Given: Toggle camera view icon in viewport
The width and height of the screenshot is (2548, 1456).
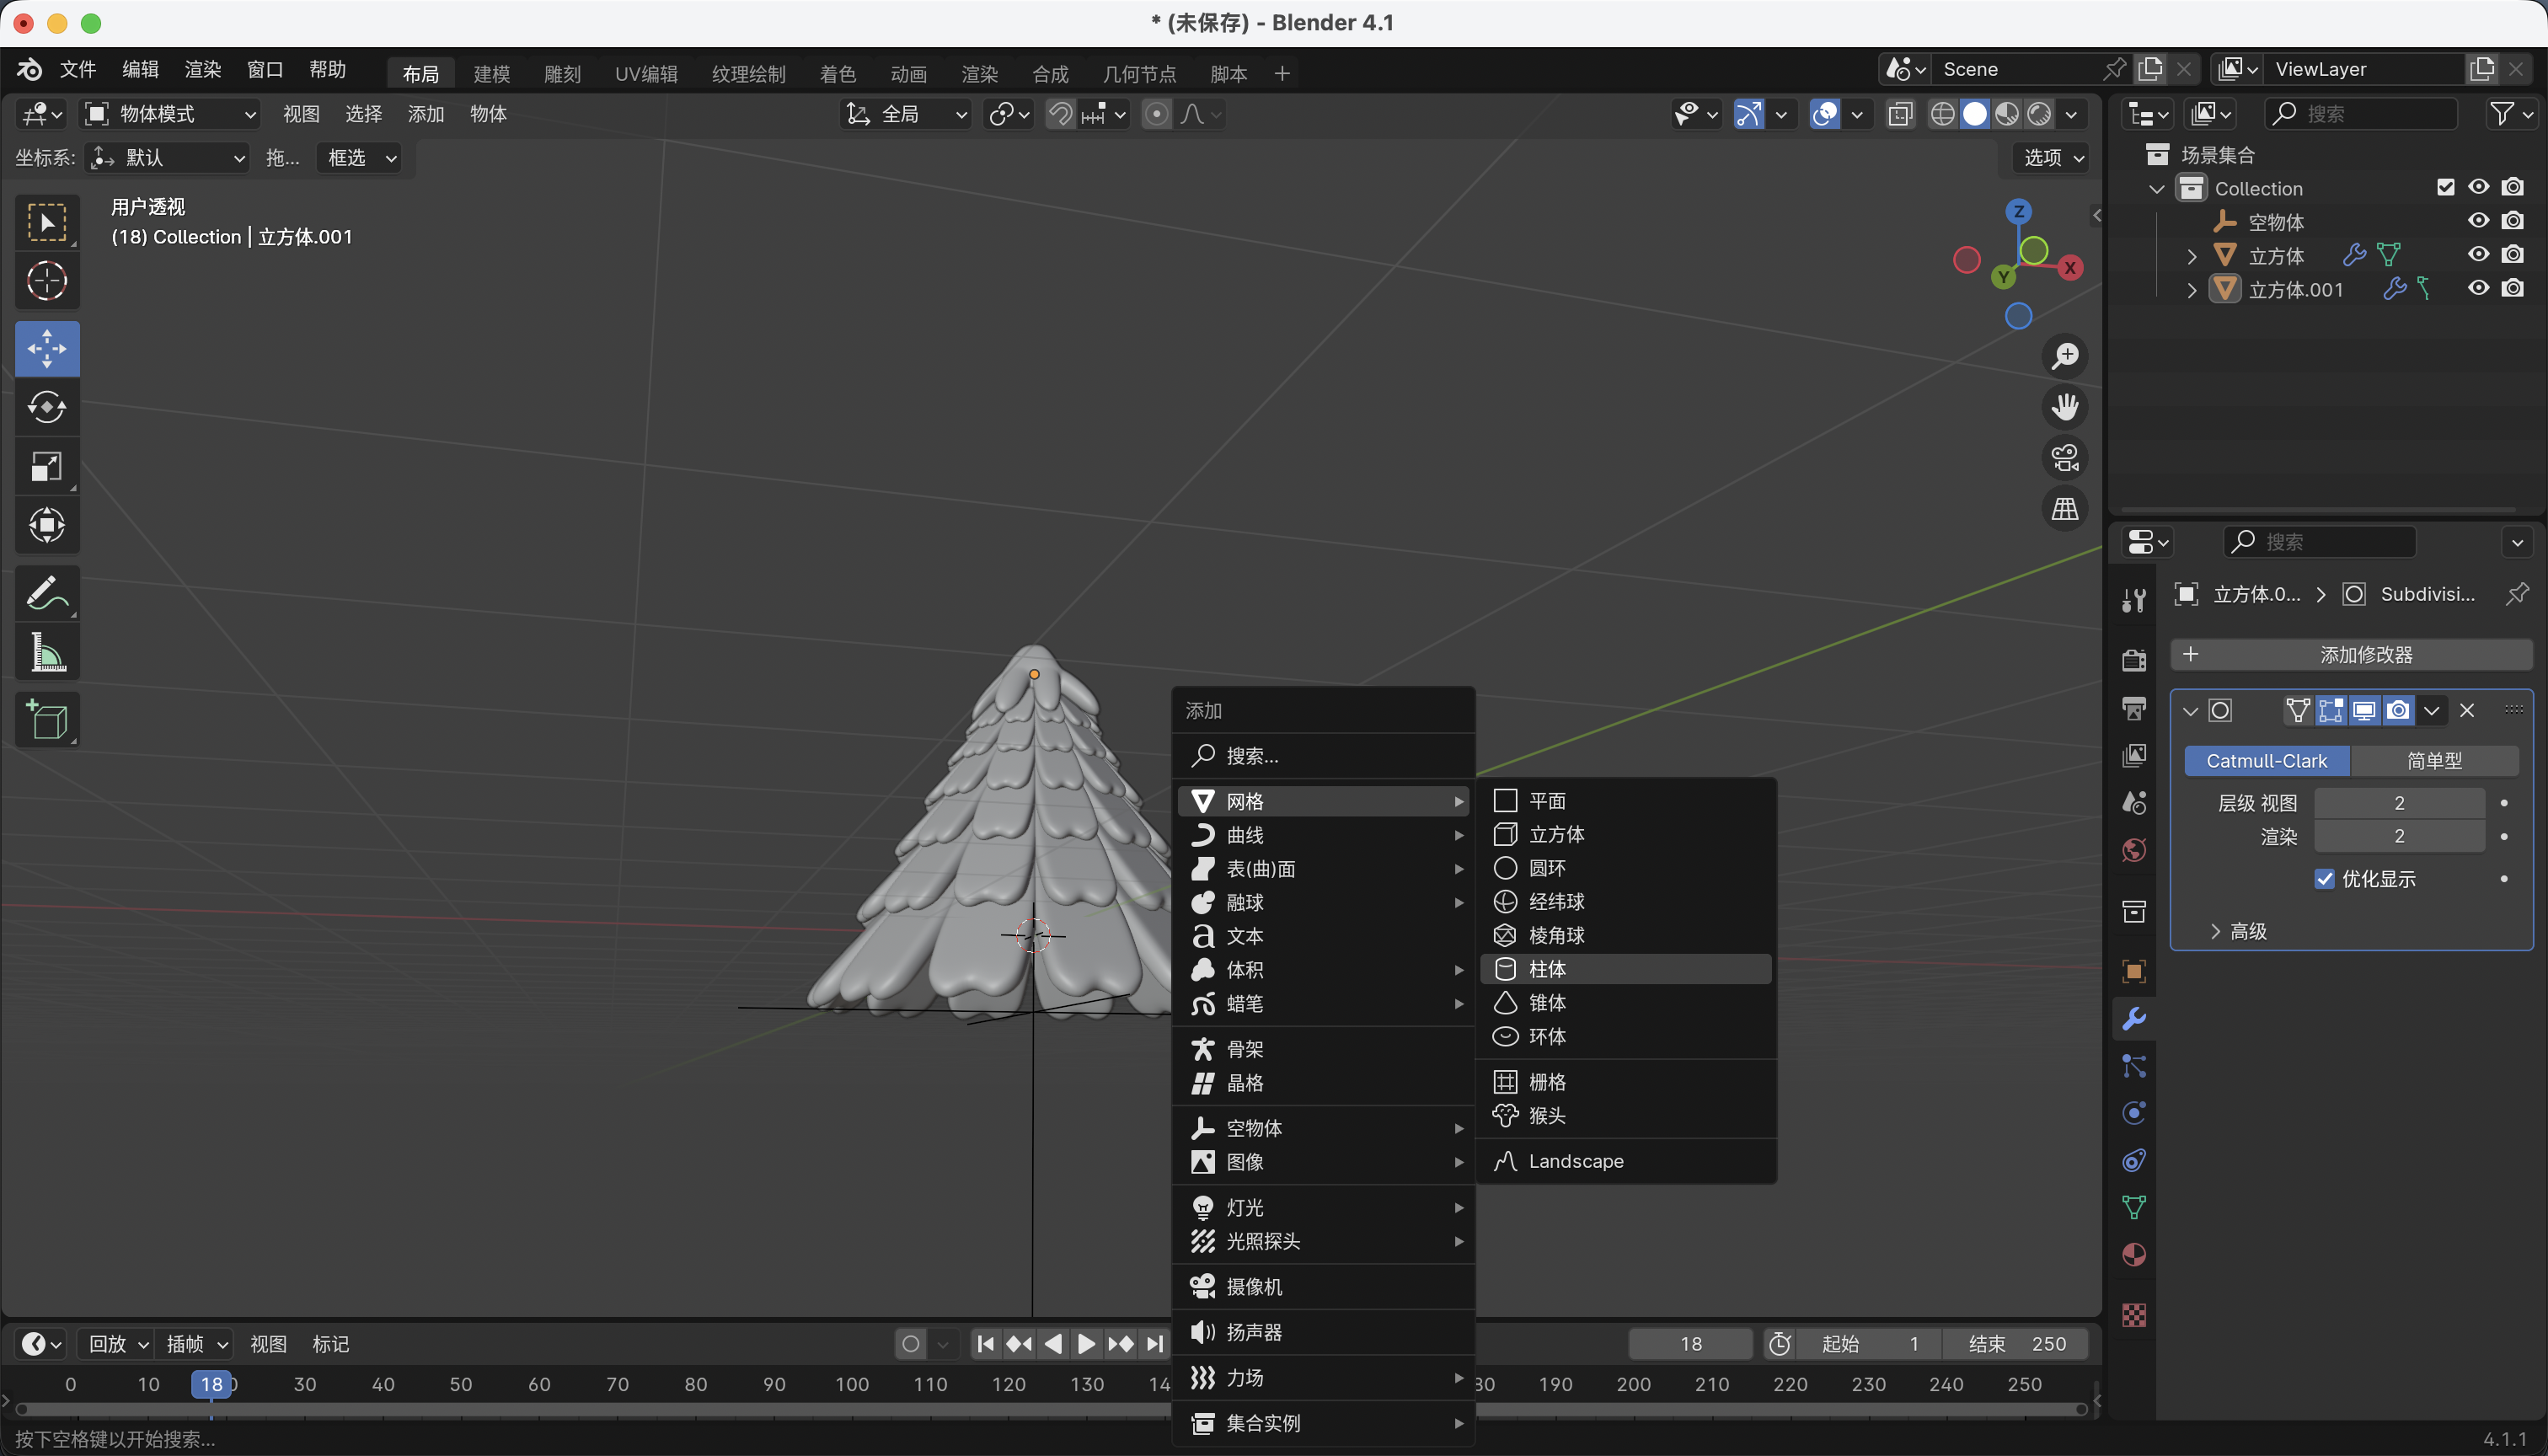Looking at the screenshot, I should point(2064,458).
